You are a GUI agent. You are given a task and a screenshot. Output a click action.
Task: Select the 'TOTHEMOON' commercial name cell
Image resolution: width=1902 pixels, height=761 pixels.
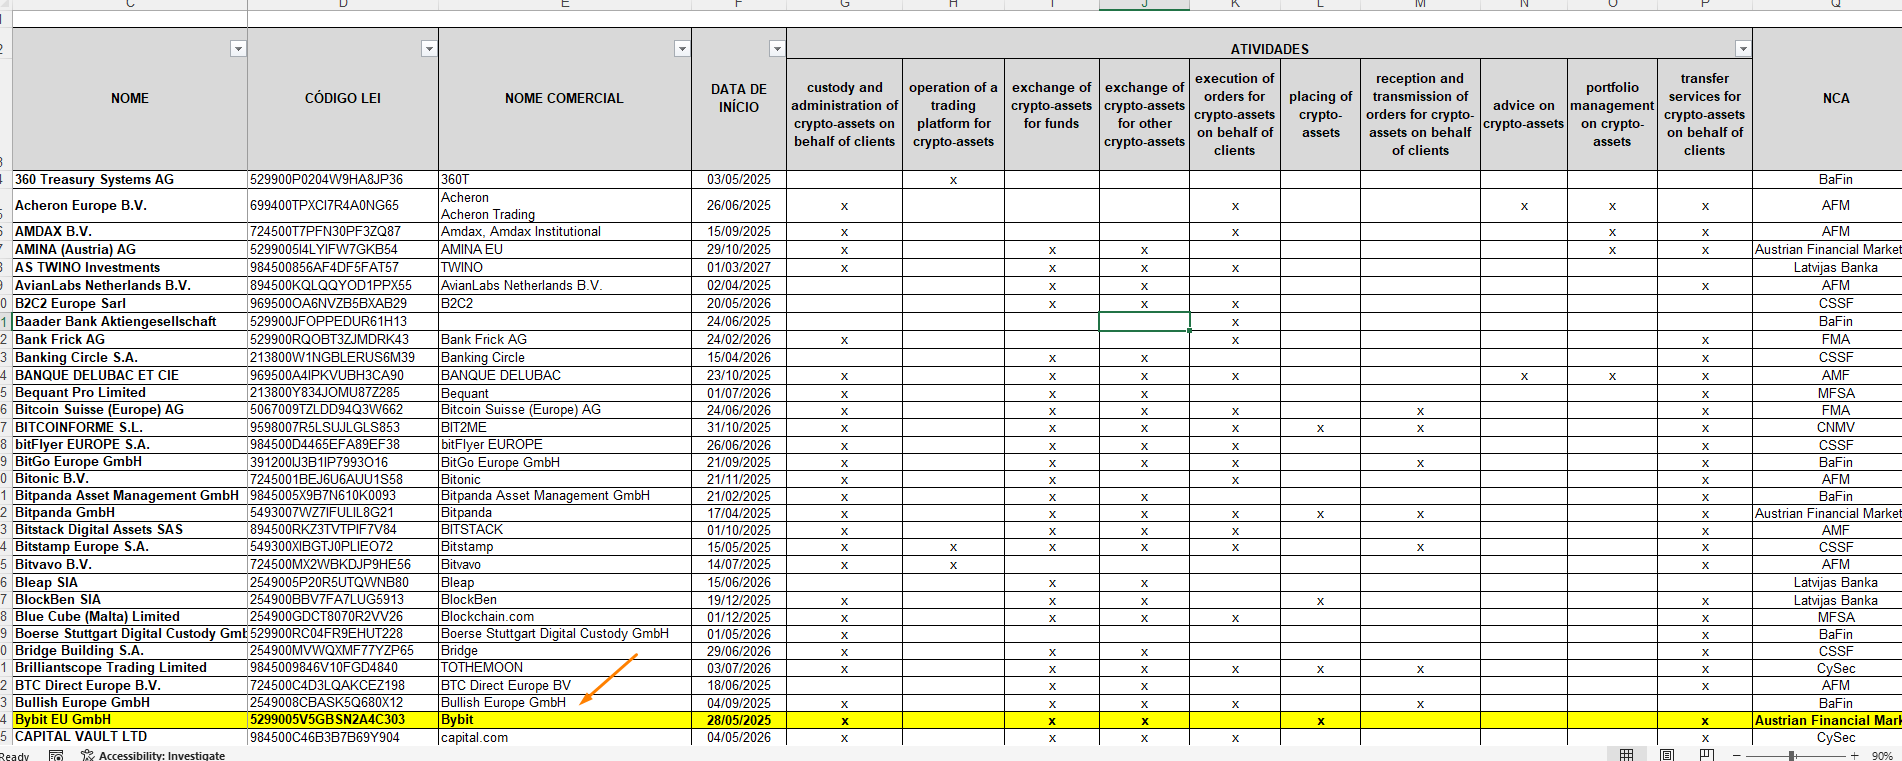tap(564, 667)
